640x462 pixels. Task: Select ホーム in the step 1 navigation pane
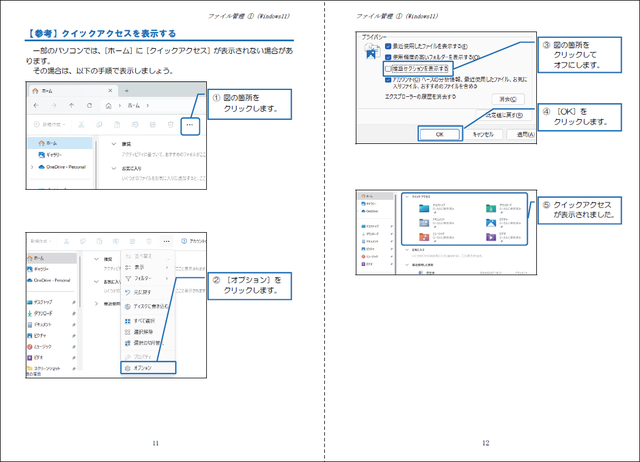[60, 143]
